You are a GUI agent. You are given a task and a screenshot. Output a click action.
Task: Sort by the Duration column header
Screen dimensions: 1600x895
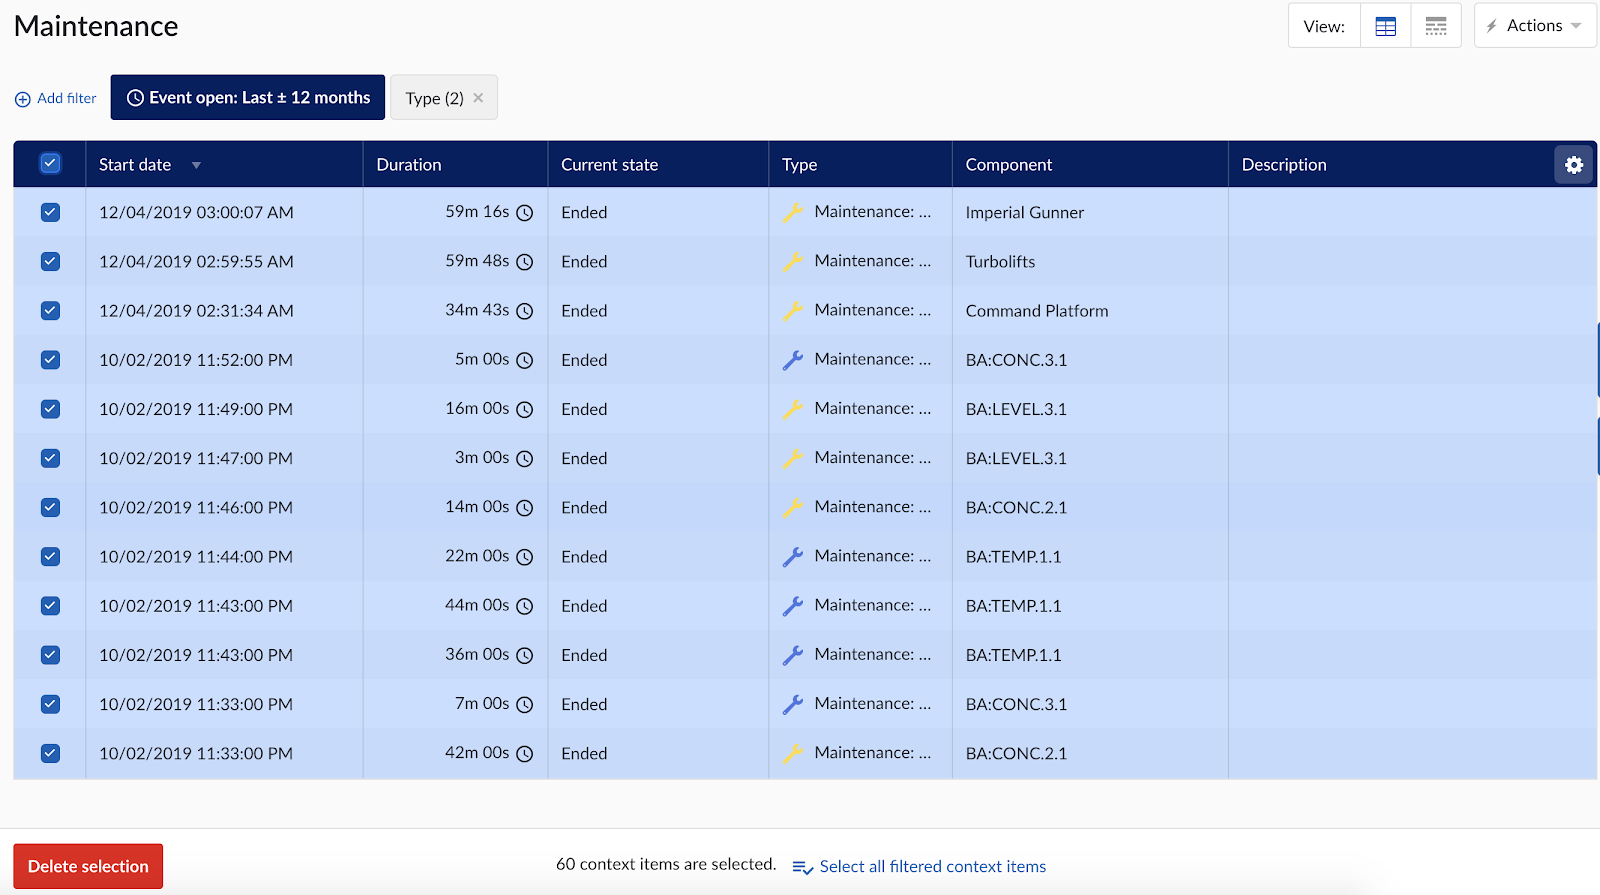coord(409,165)
